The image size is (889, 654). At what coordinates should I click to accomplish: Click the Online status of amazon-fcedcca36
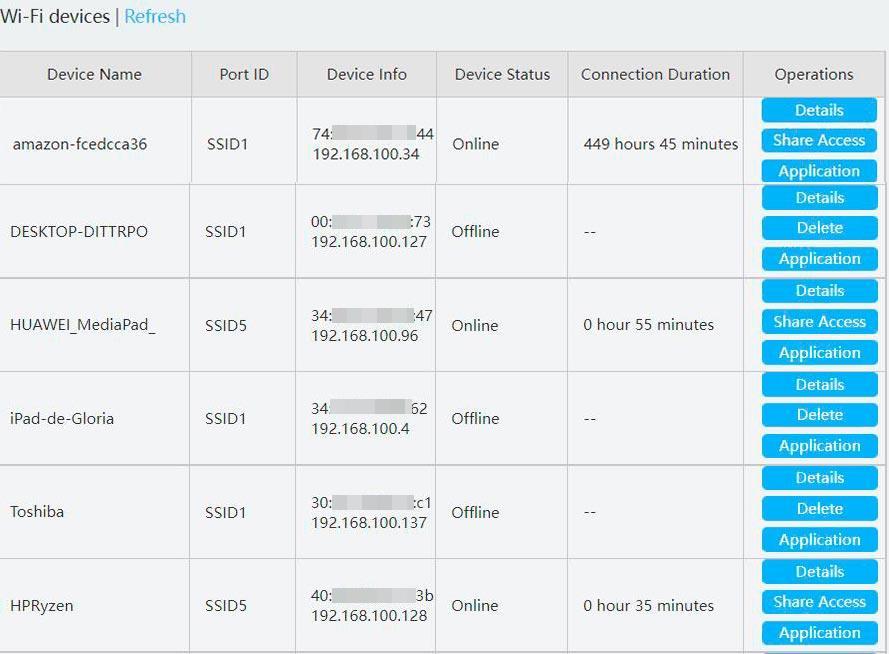[x=476, y=144]
